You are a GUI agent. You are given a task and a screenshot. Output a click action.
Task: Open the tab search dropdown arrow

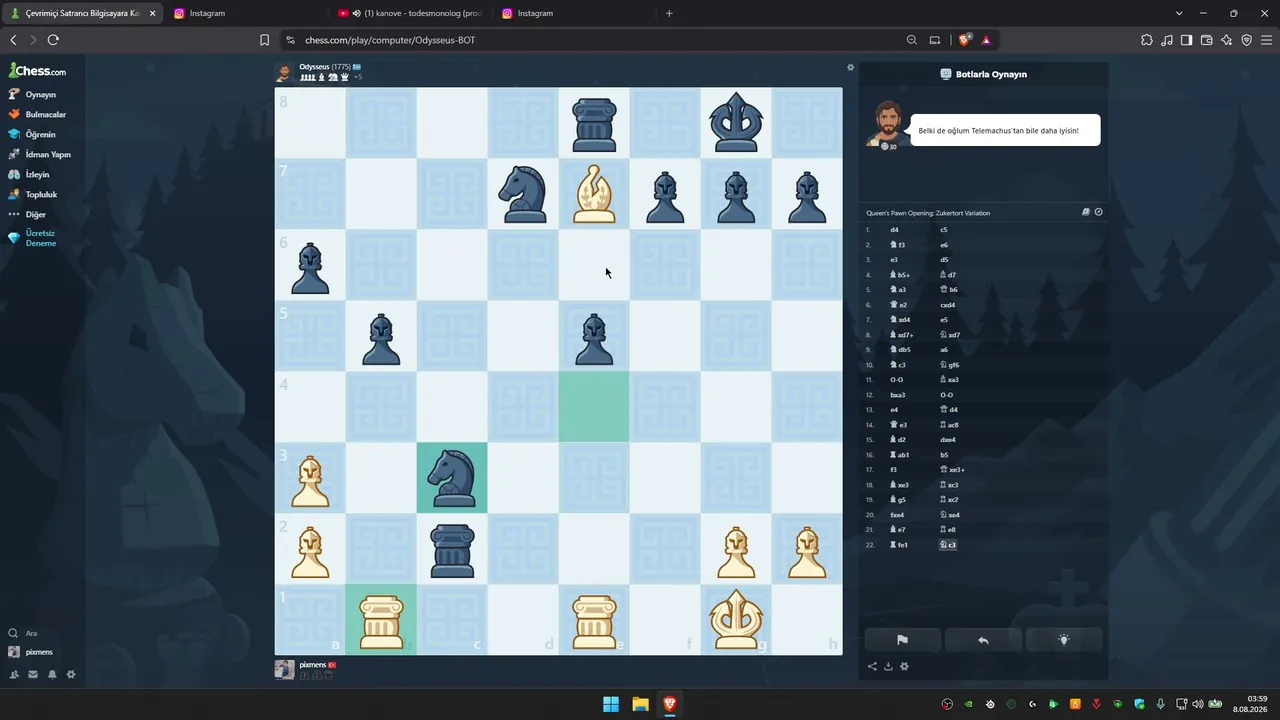coord(1179,13)
